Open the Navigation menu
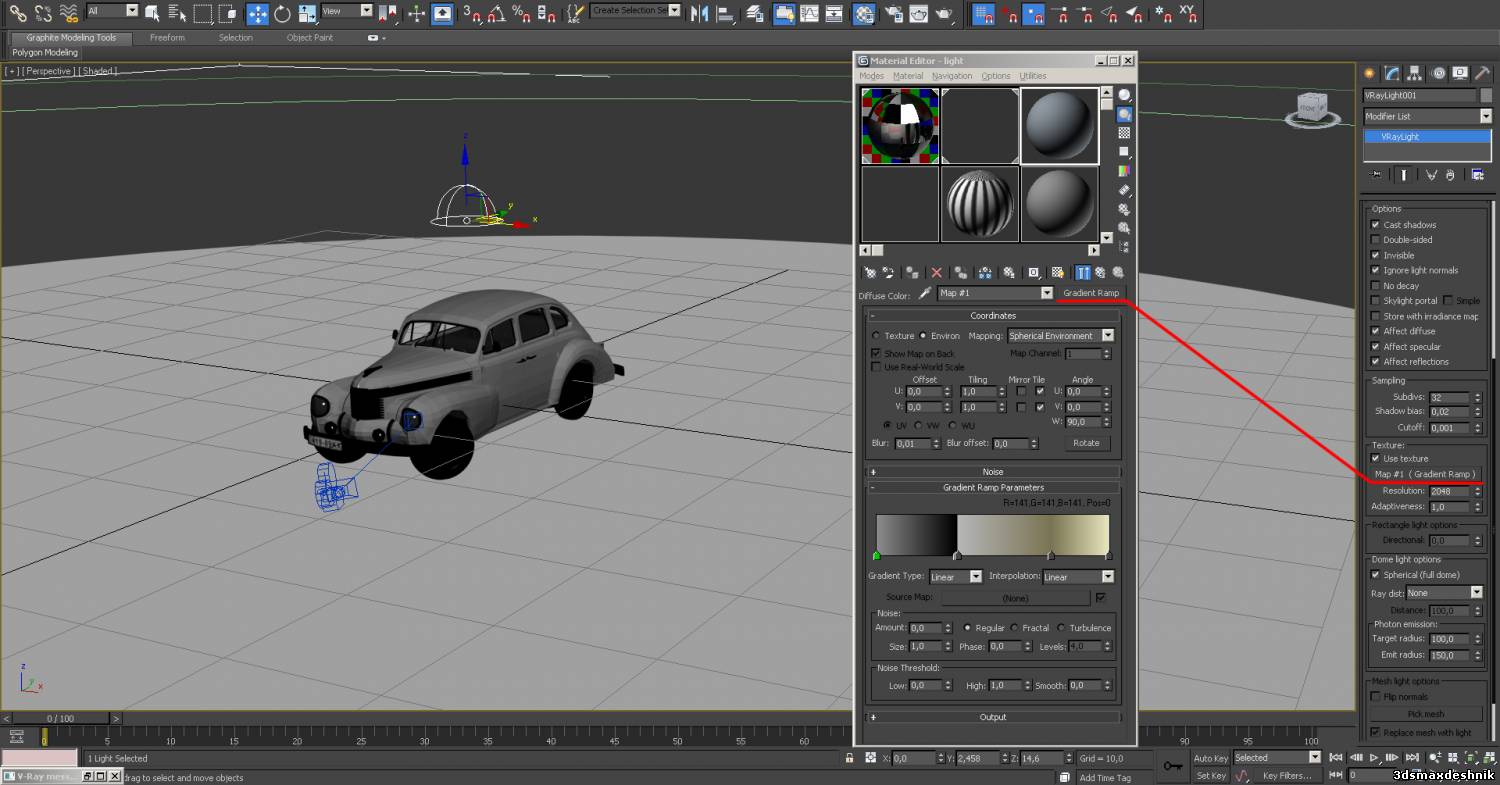The height and width of the screenshot is (785, 1500). click(952, 76)
